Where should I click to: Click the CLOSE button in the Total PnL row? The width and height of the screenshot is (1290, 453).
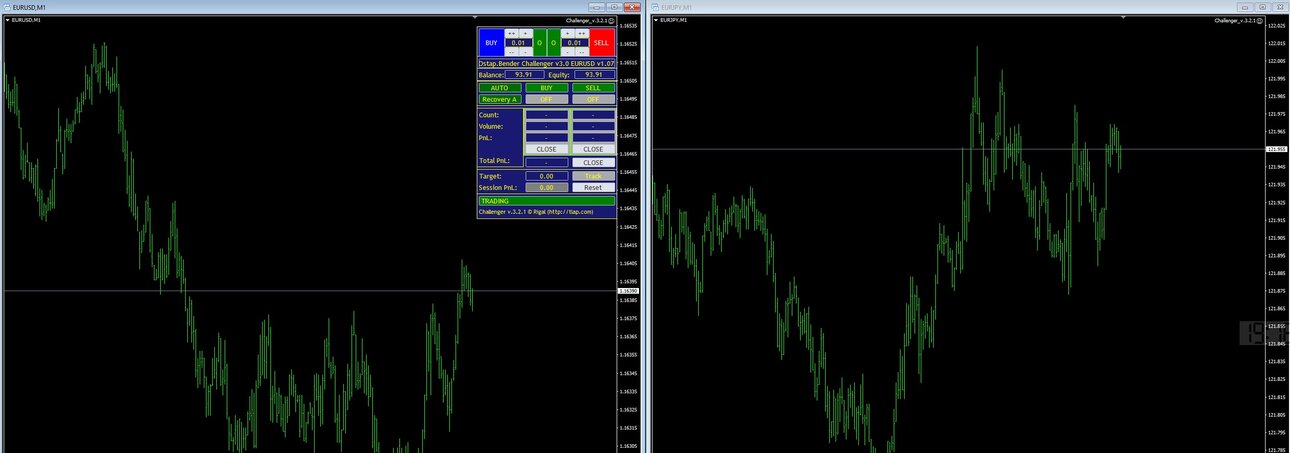[593, 162]
